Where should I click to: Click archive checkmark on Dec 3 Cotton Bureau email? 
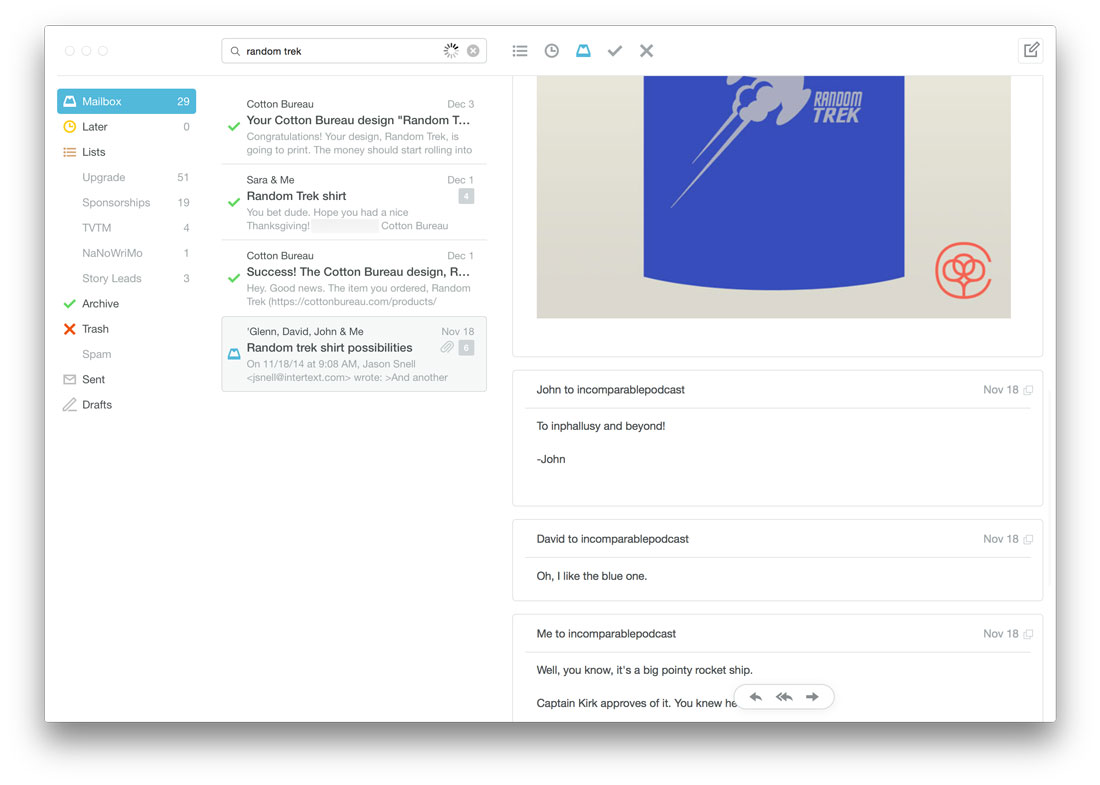[x=234, y=127]
